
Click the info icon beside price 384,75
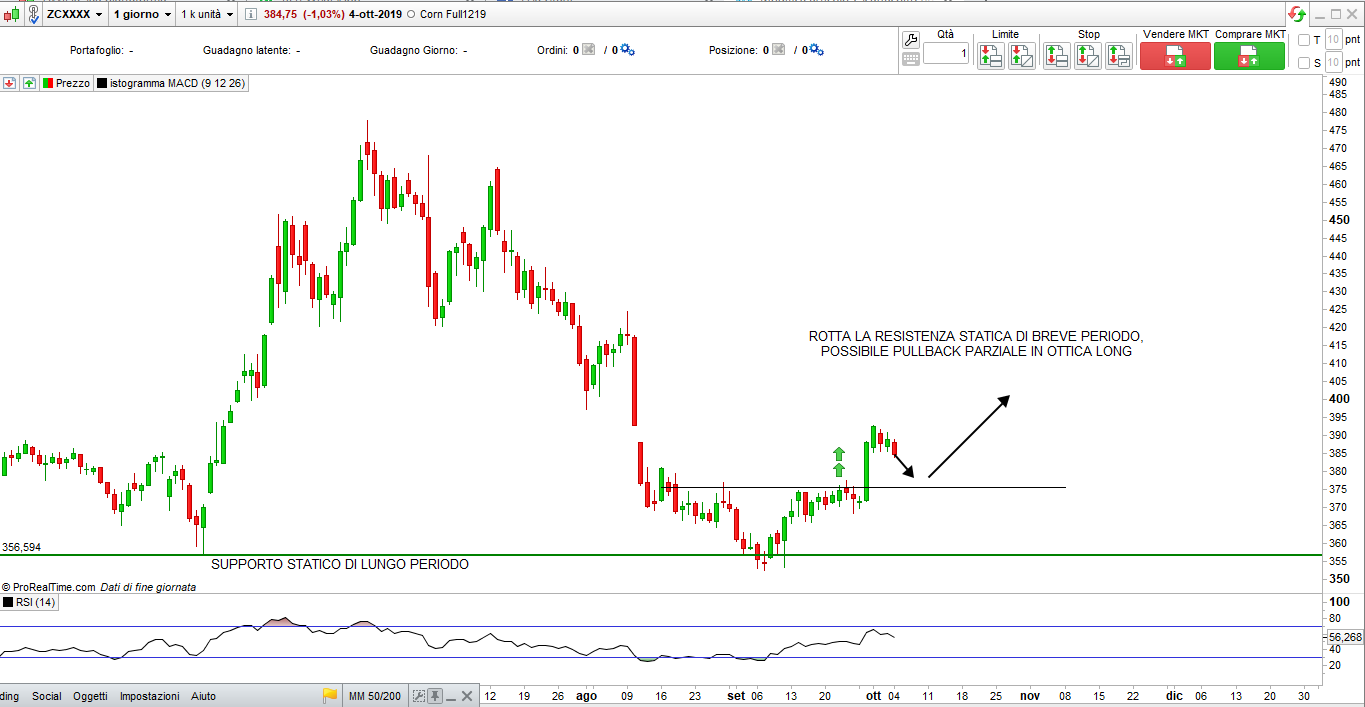tap(250, 15)
